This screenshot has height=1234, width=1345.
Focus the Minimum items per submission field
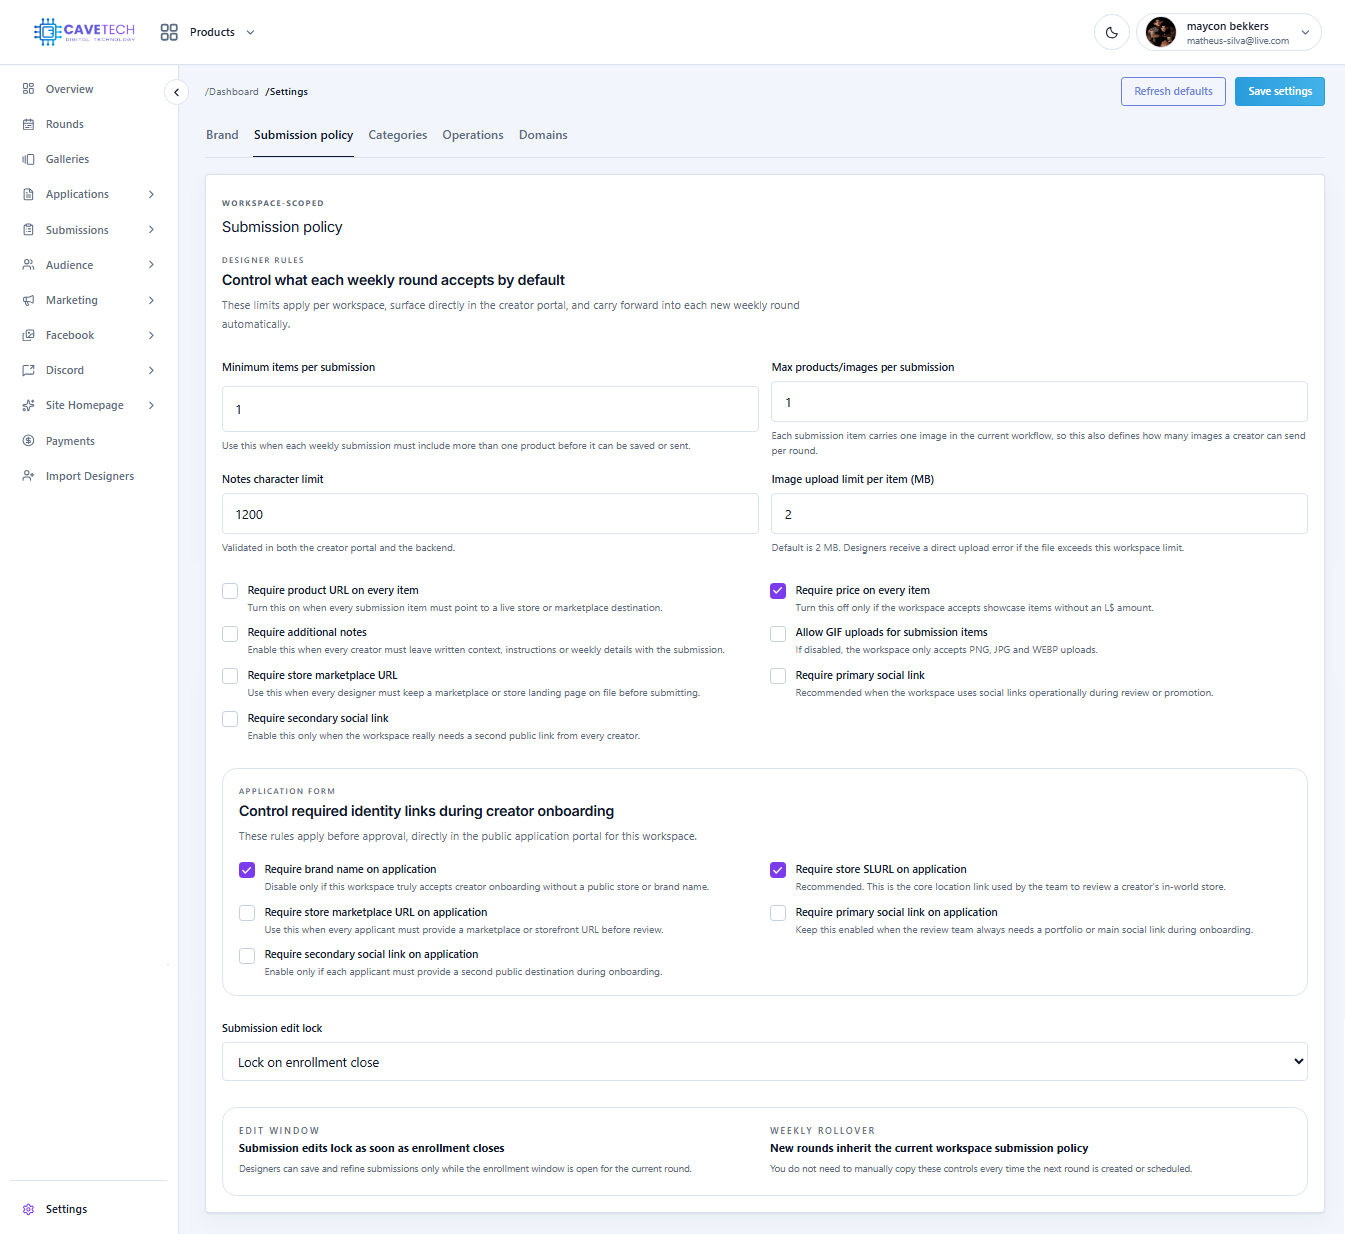[490, 409]
